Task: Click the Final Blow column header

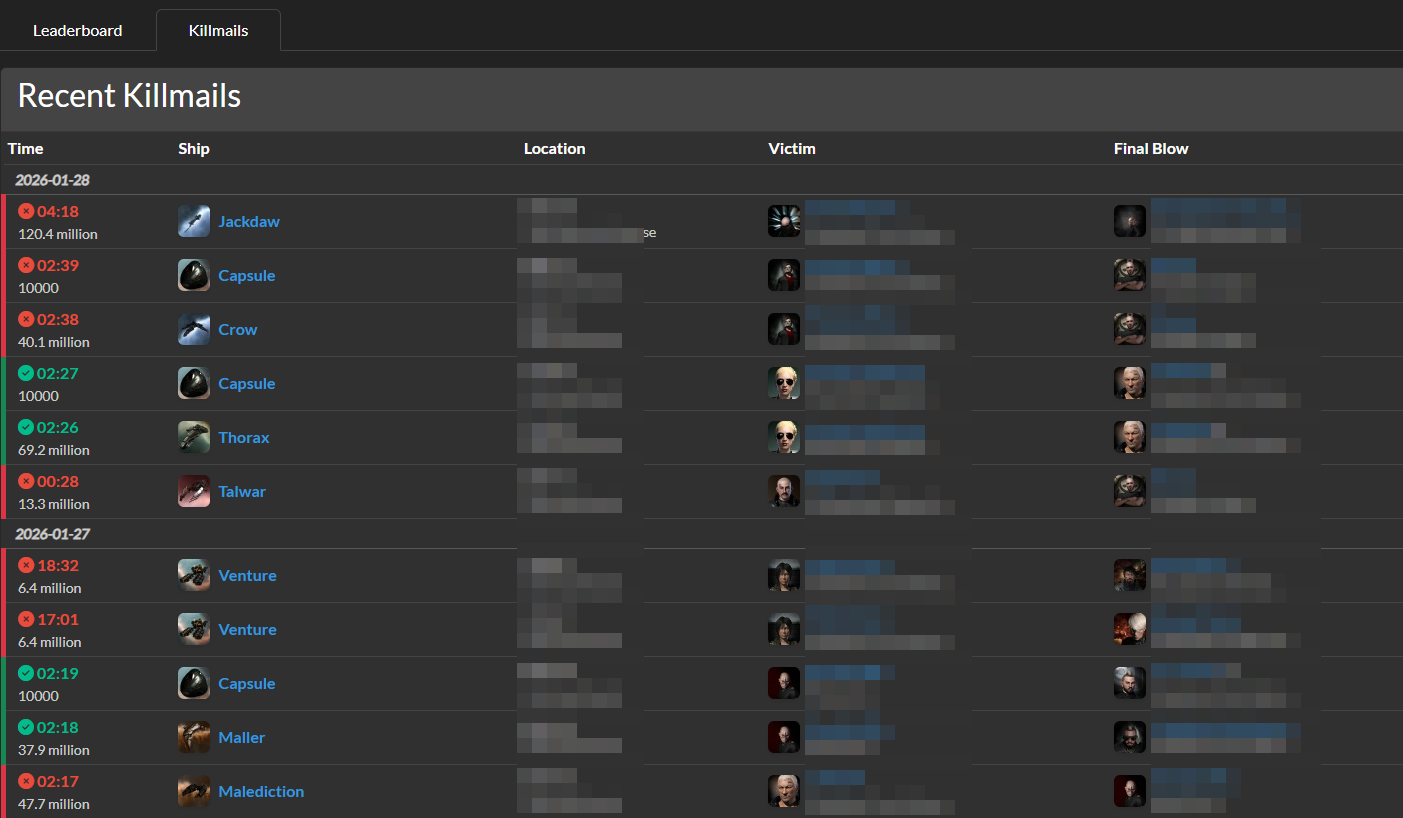Action: 1151,148
